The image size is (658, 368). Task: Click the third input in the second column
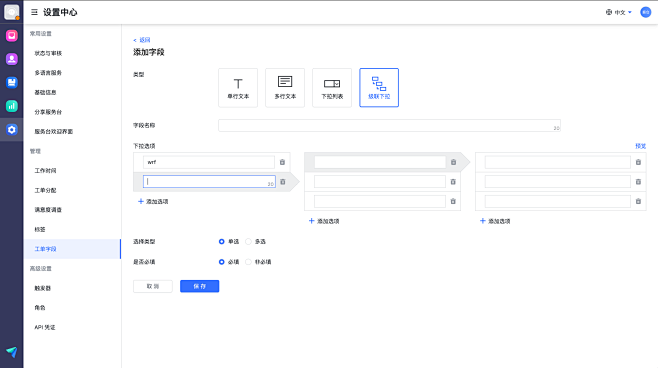(380, 201)
